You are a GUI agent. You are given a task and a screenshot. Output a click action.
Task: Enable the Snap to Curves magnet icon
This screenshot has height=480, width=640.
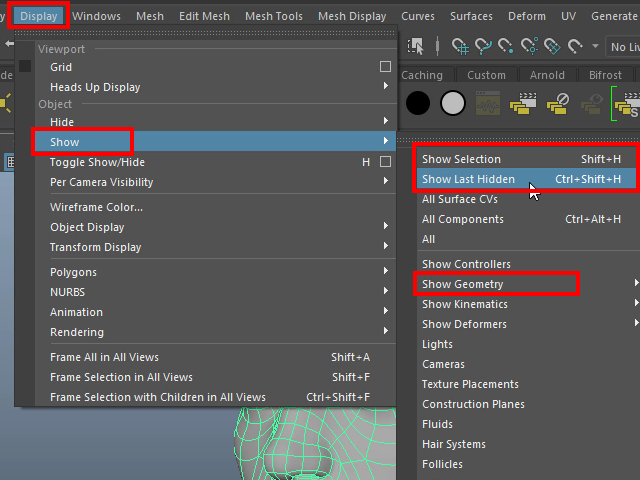click(x=484, y=47)
